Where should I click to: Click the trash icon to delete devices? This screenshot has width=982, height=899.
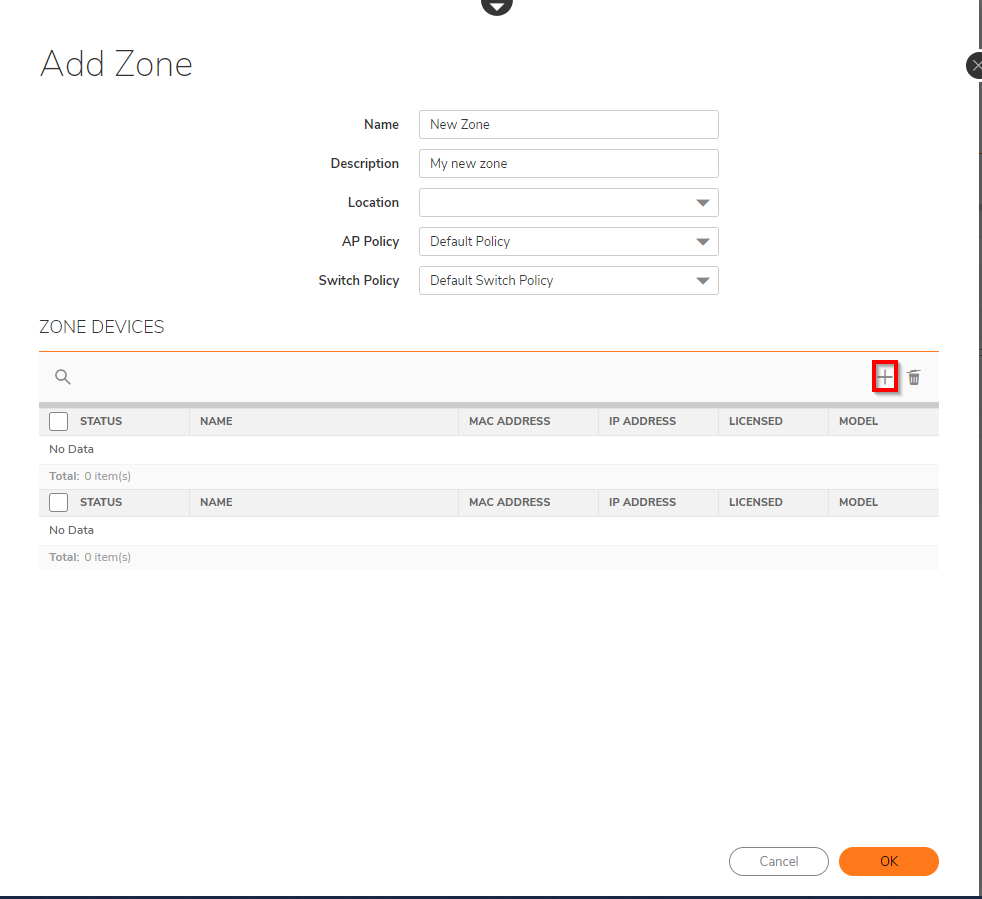[914, 377]
